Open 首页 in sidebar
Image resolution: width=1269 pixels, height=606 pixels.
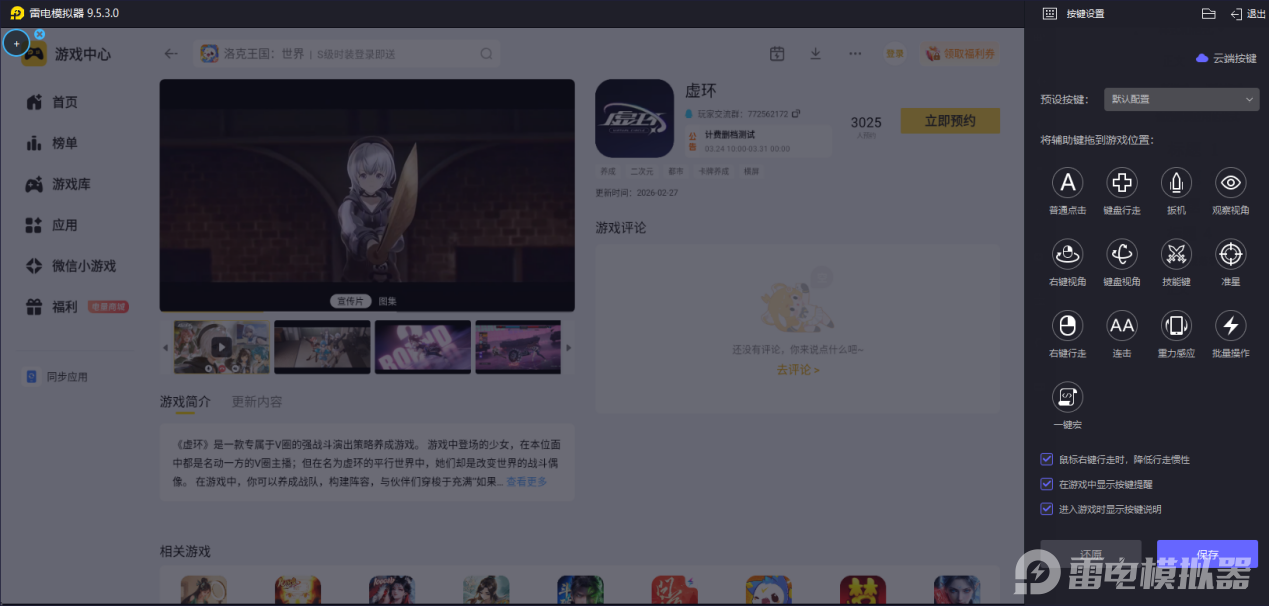[52, 102]
